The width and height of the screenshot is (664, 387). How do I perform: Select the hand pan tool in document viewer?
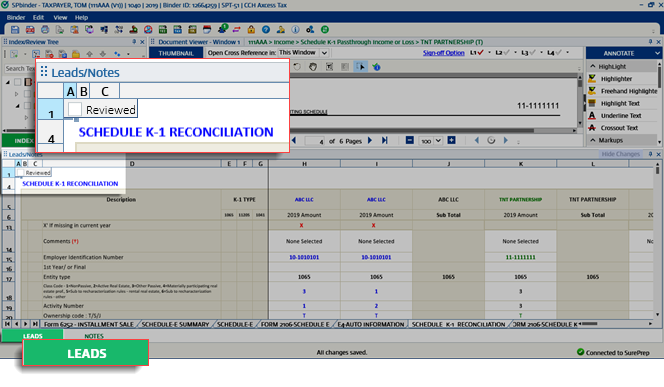pos(313,67)
